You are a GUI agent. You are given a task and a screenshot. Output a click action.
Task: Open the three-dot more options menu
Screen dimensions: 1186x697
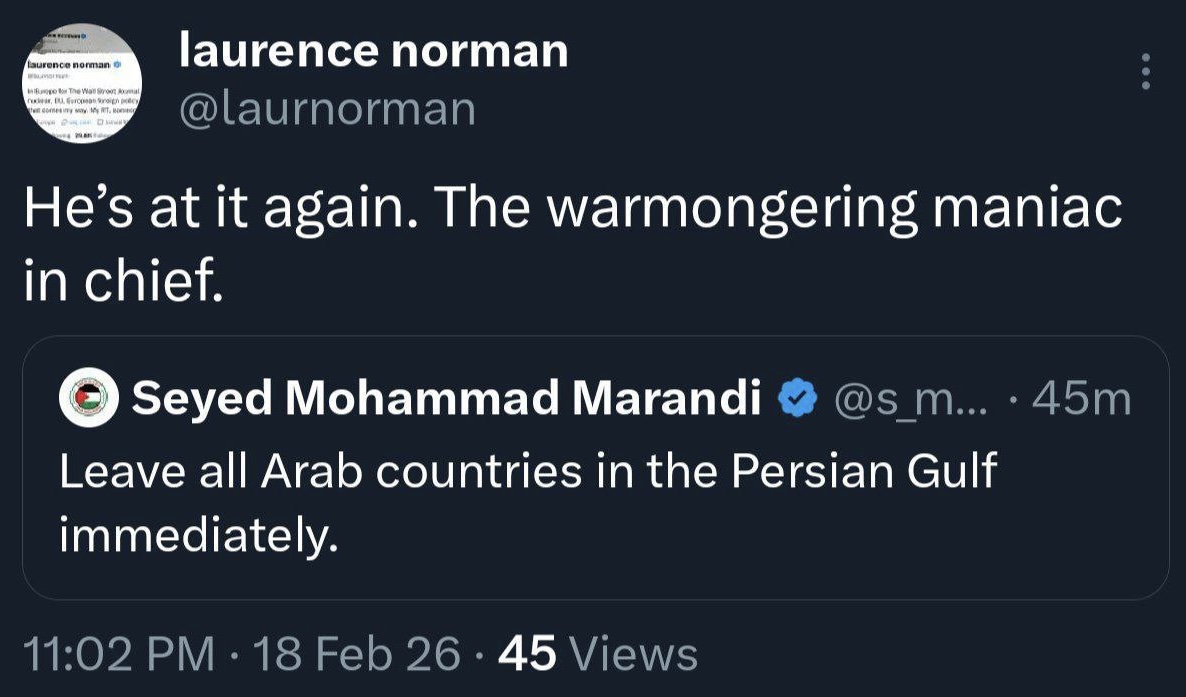click(1146, 71)
